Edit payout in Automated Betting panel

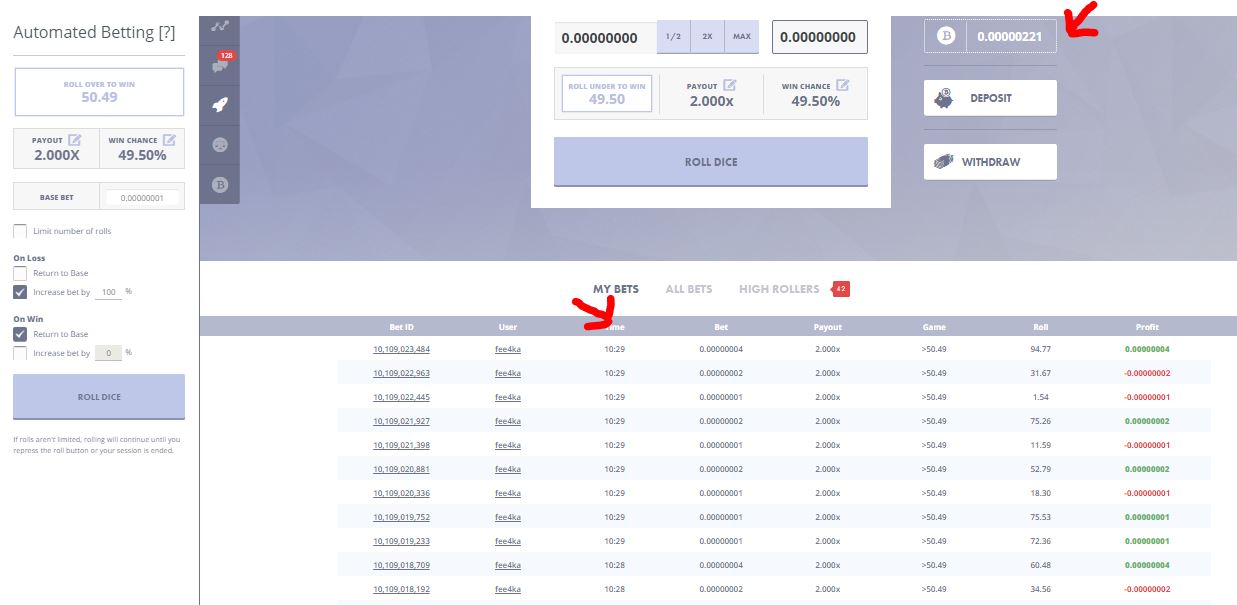coord(74,140)
